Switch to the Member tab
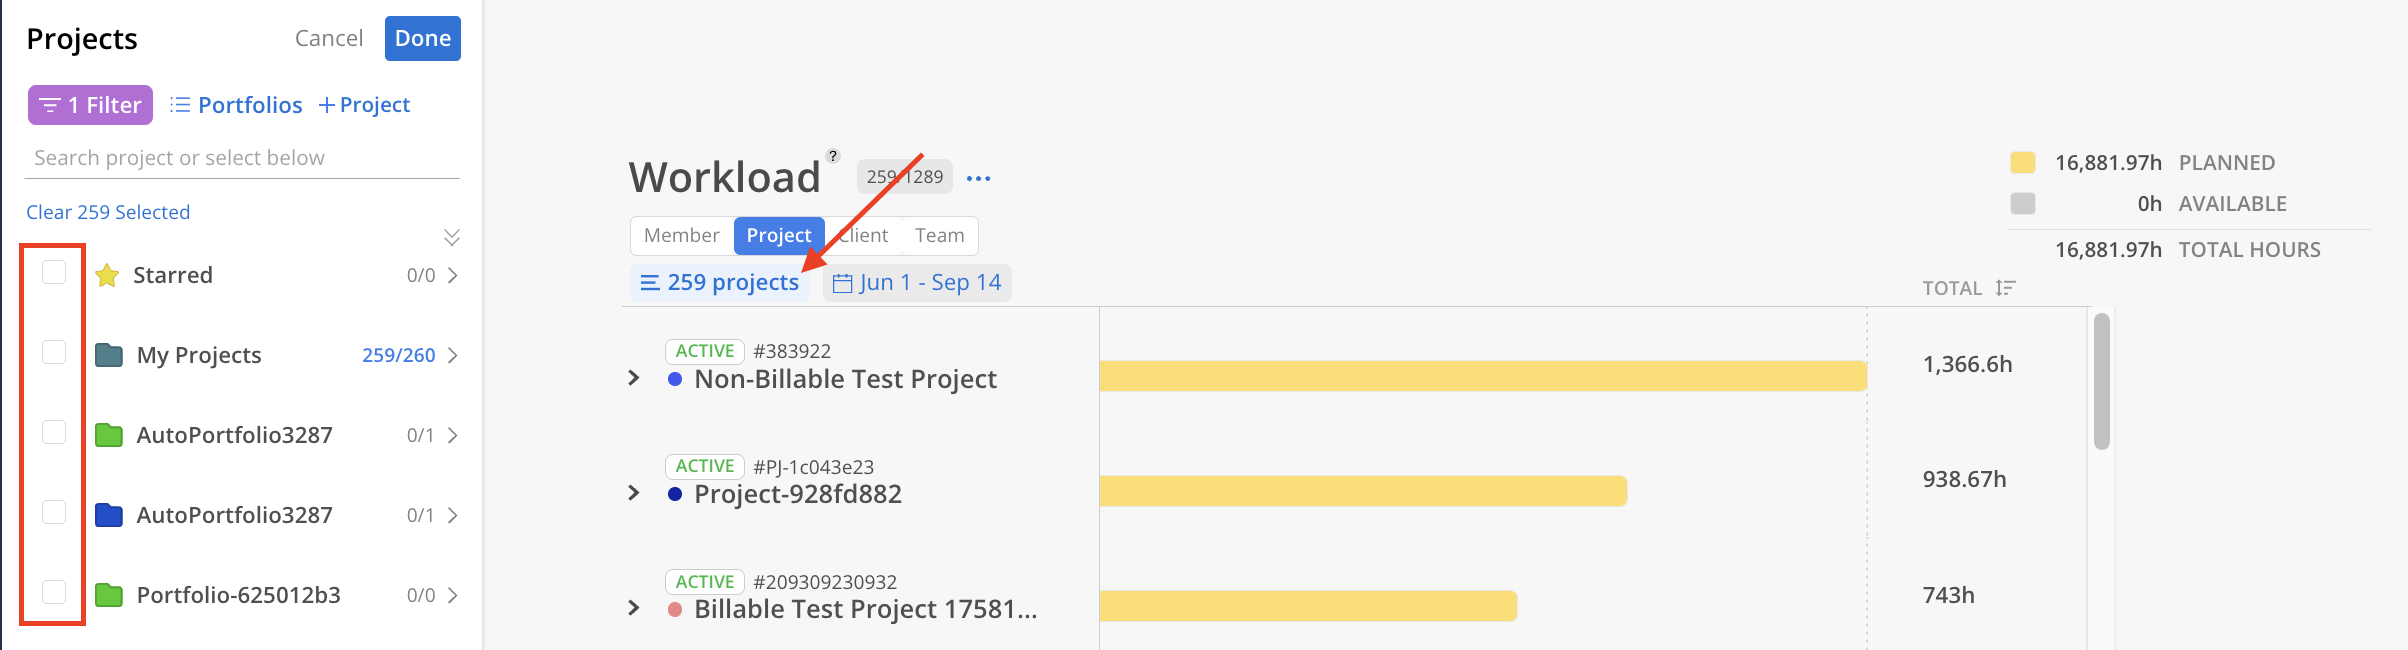Viewport: 2408px width, 650px height. coord(681,236)
